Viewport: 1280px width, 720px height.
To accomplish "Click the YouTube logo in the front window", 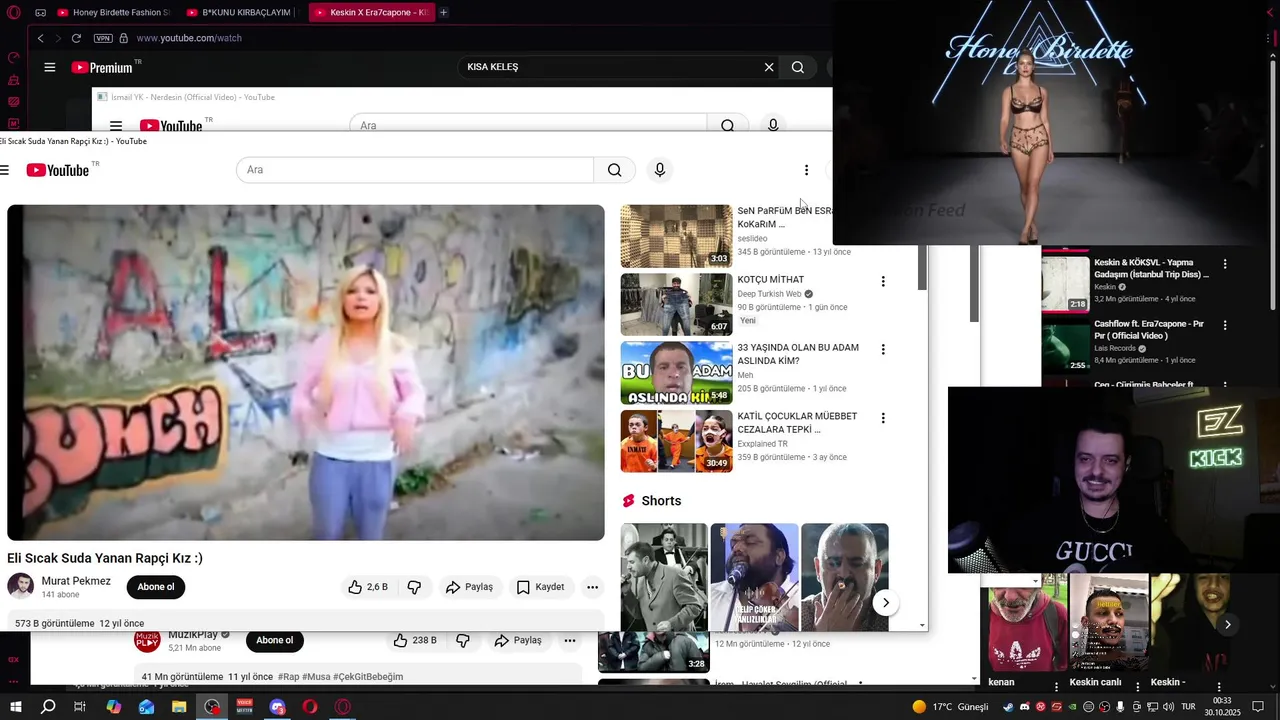I will (57, 170).
